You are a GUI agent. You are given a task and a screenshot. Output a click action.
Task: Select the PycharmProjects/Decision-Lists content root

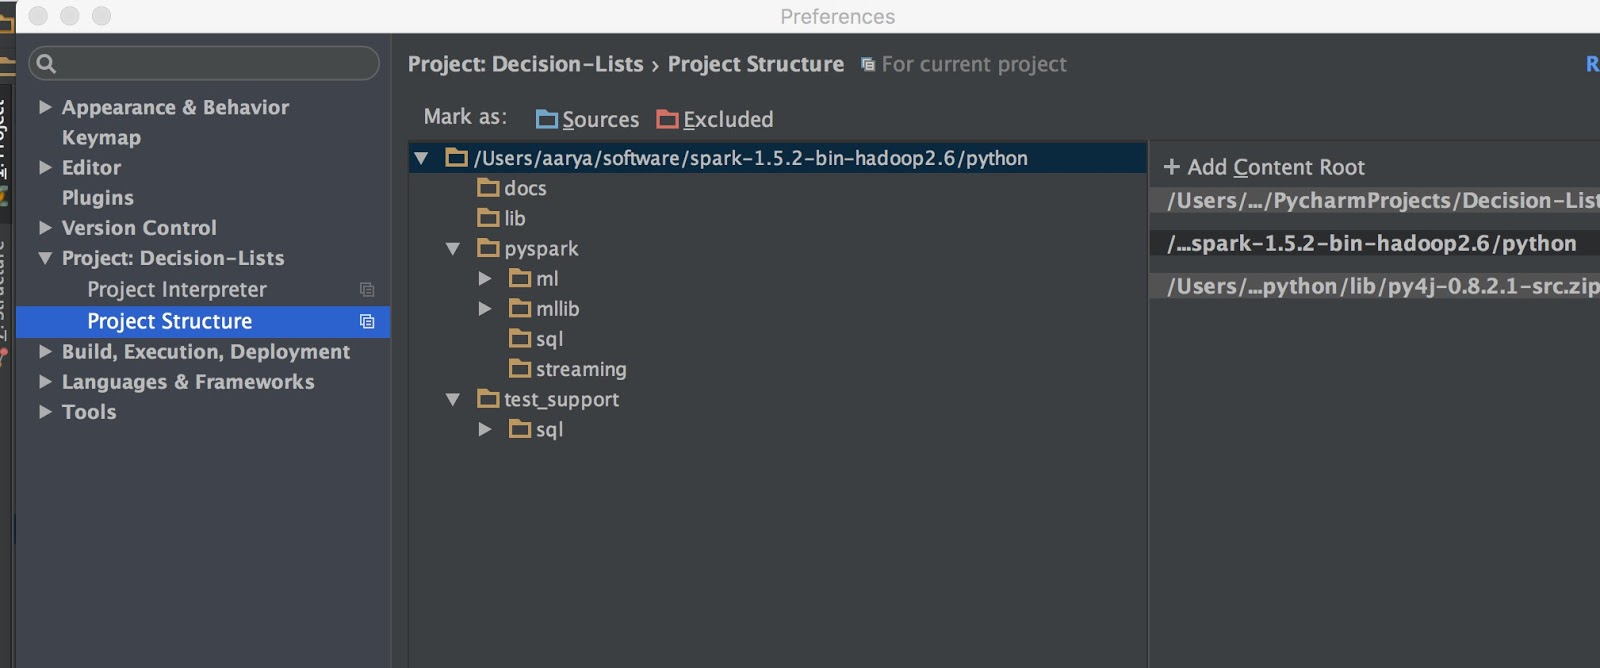click(x=1380, y=201)
